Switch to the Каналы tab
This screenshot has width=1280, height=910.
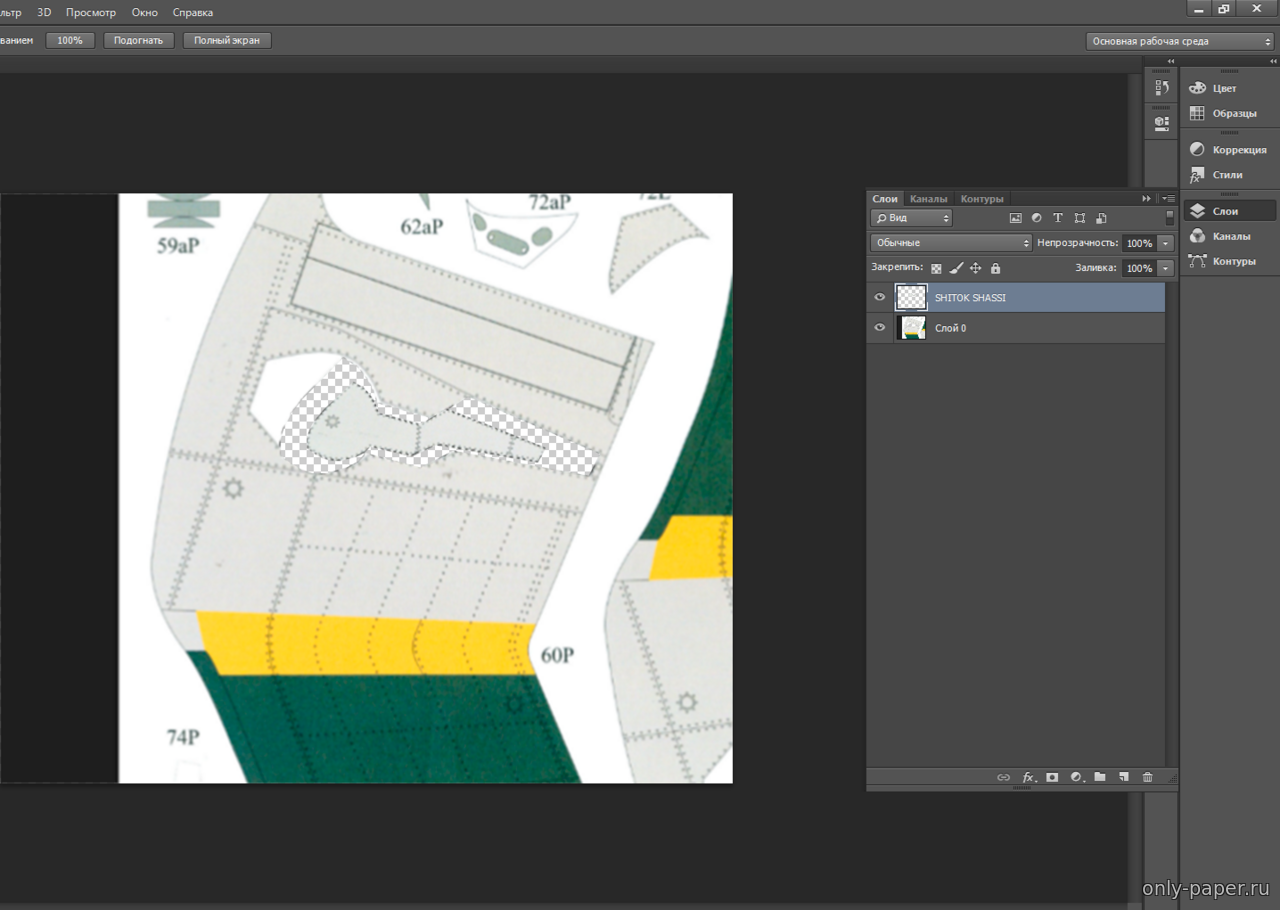[x=928, y=199]
